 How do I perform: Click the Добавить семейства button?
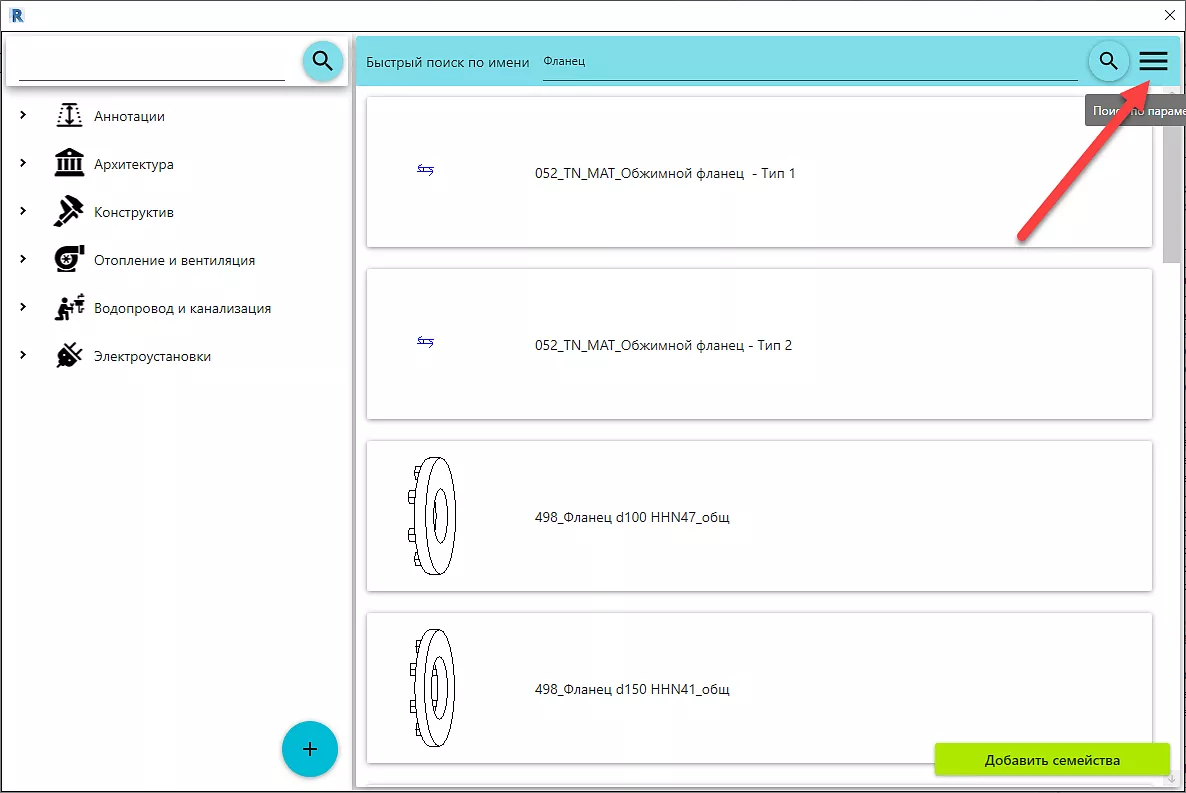[1051, 760]
